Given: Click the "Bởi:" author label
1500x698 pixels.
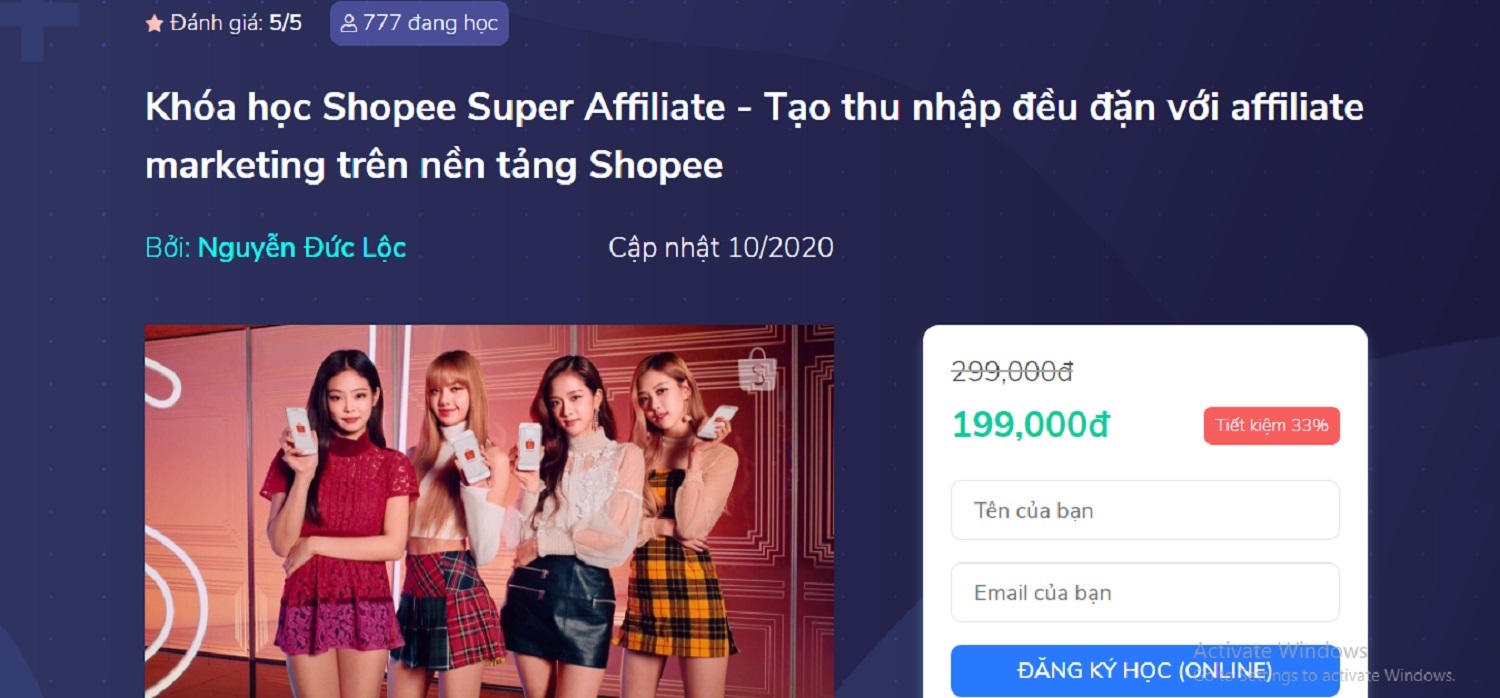Looking at the screenshot, I should click(x=168, y=247).
